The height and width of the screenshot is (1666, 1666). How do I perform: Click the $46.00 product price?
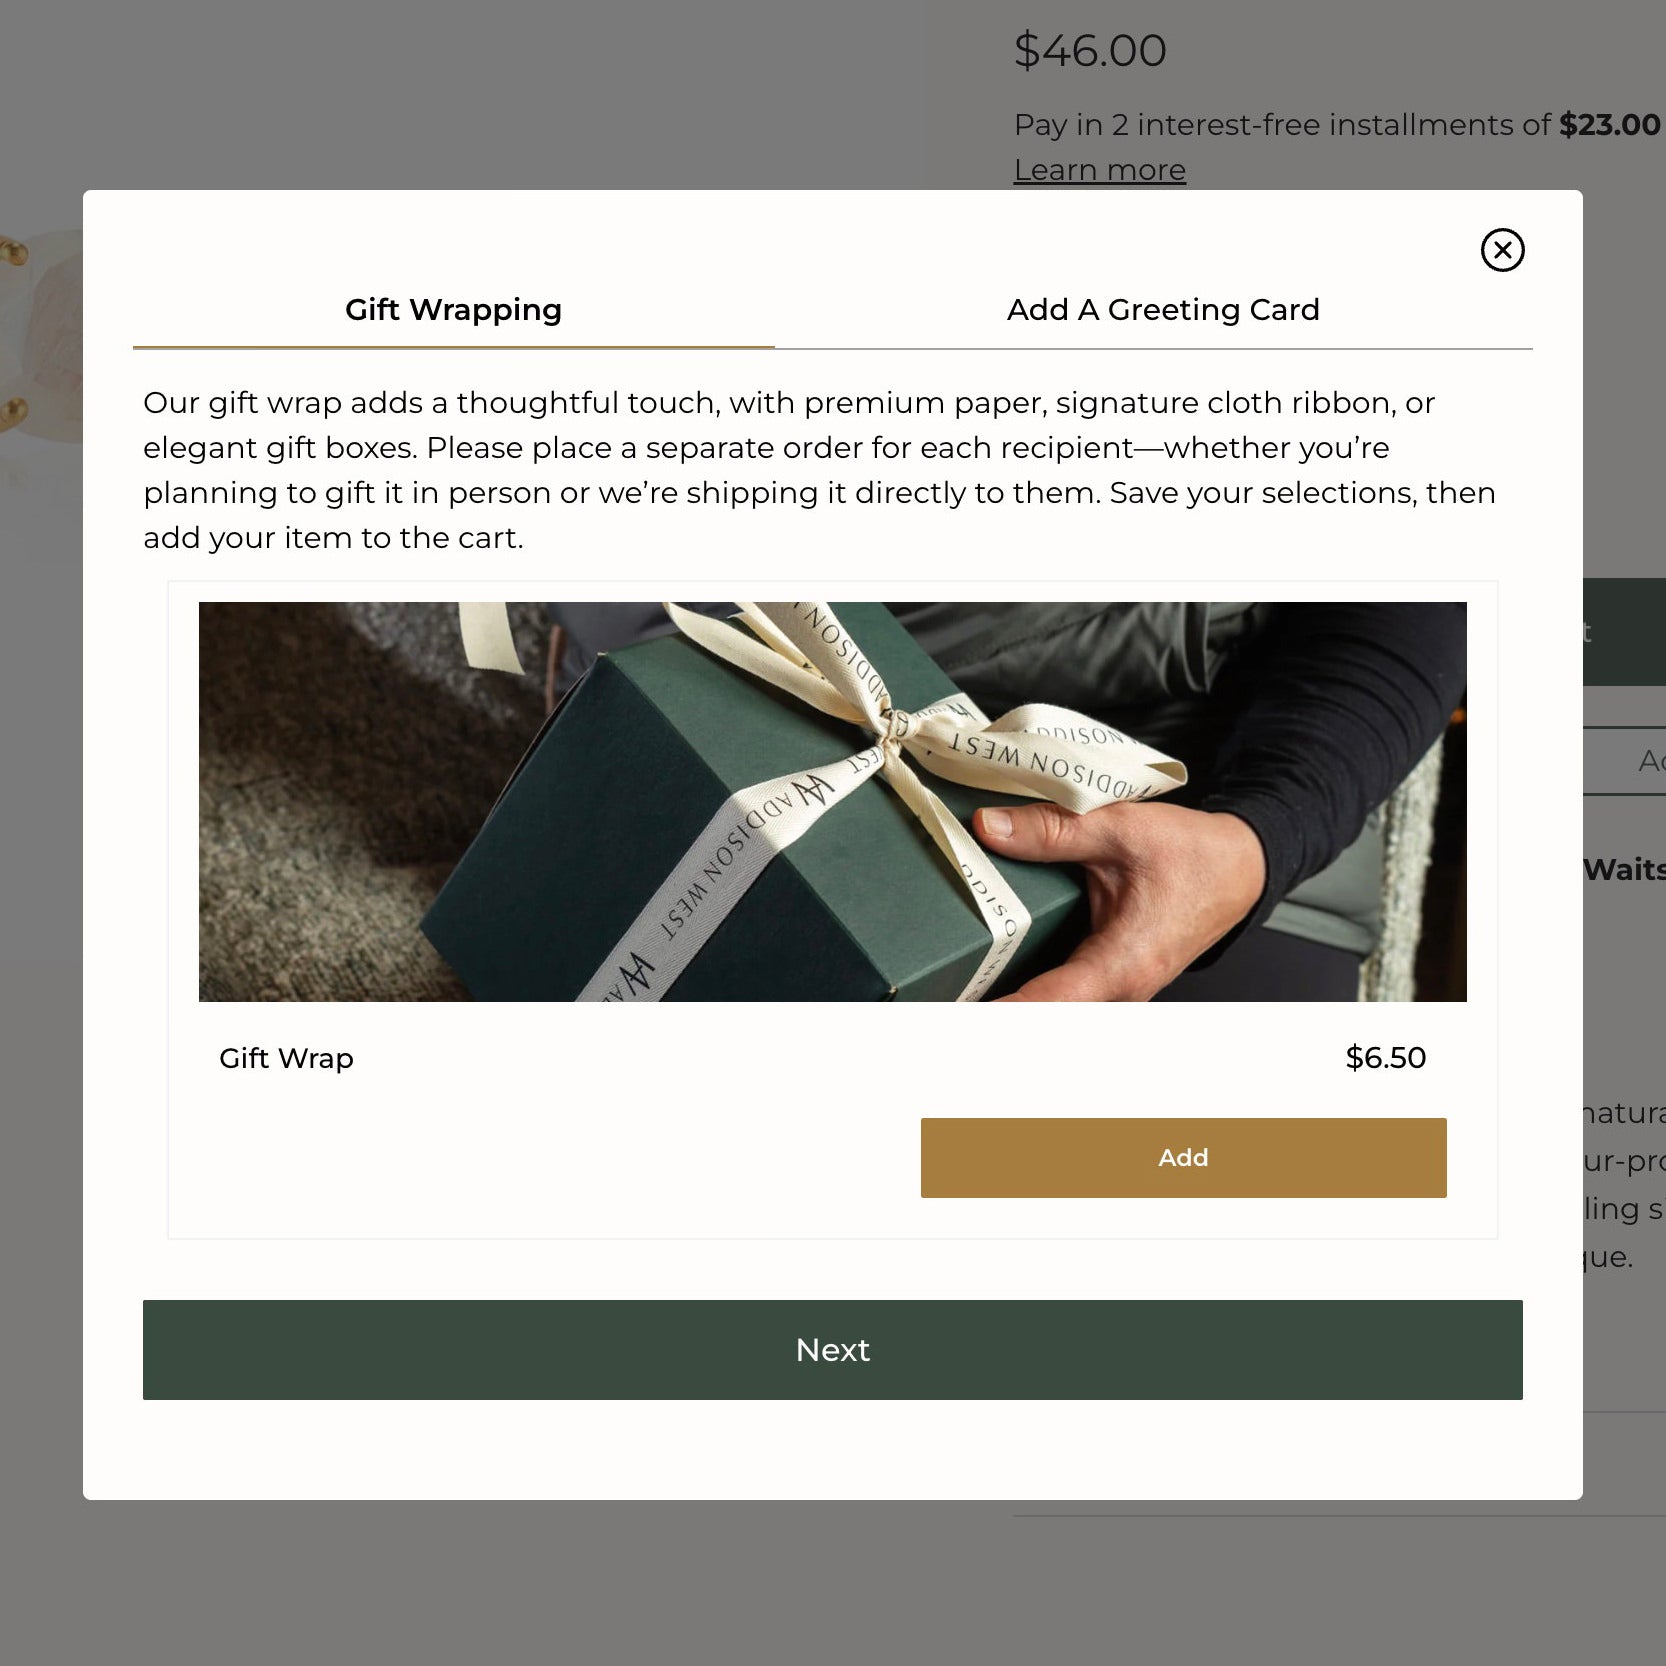click(1090, 51)
